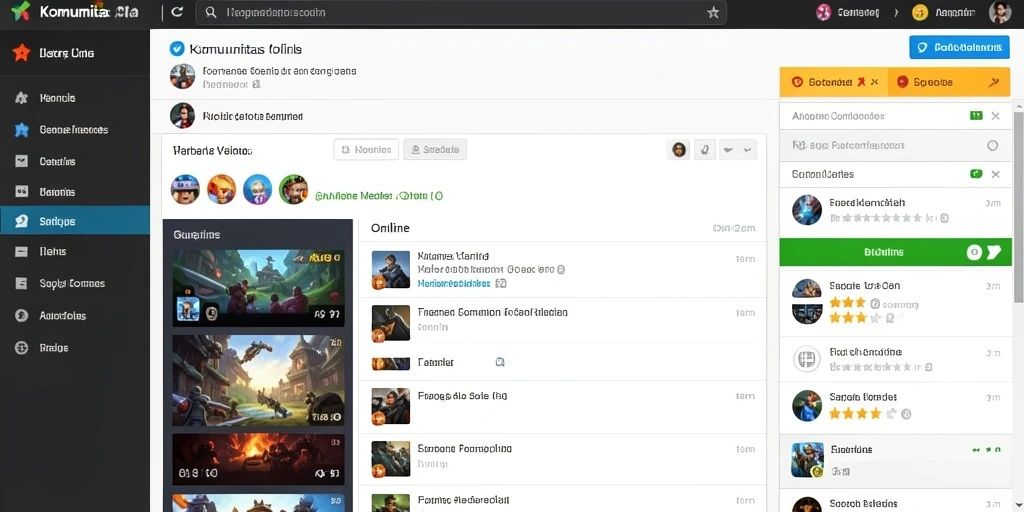The height and width of the screenshot is (512, 1024).
Task: Click the microphone button next to avatar button
Action: [x=705, y=150]
